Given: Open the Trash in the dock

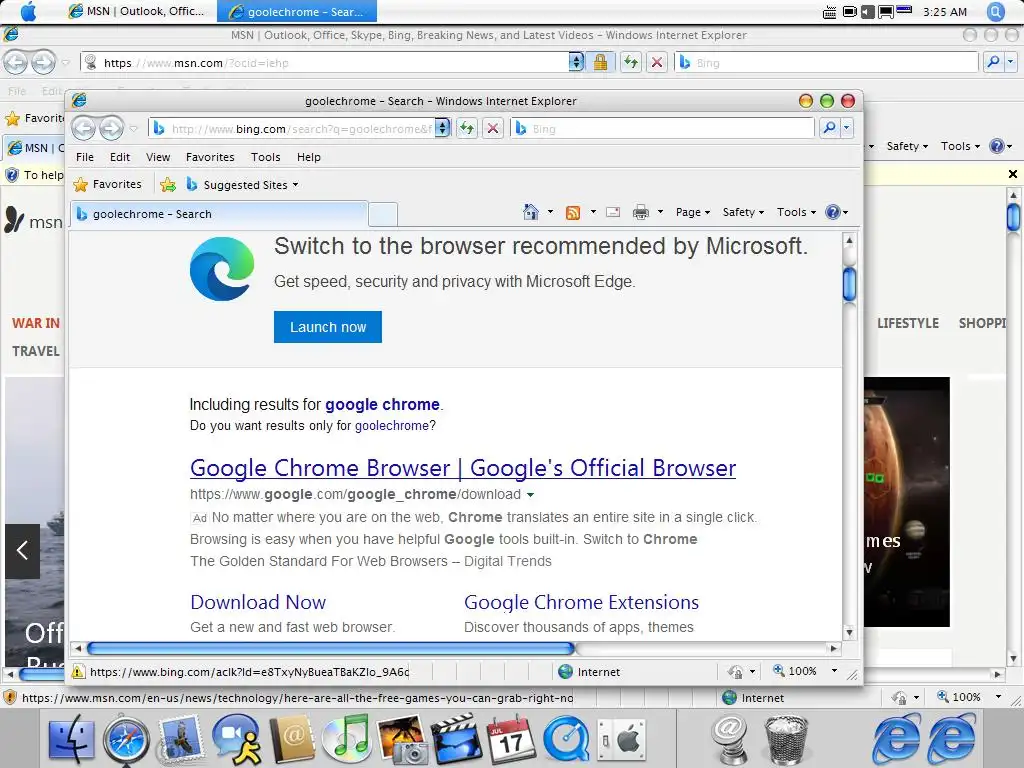Looking at the screenshot, I should point(786,740).
